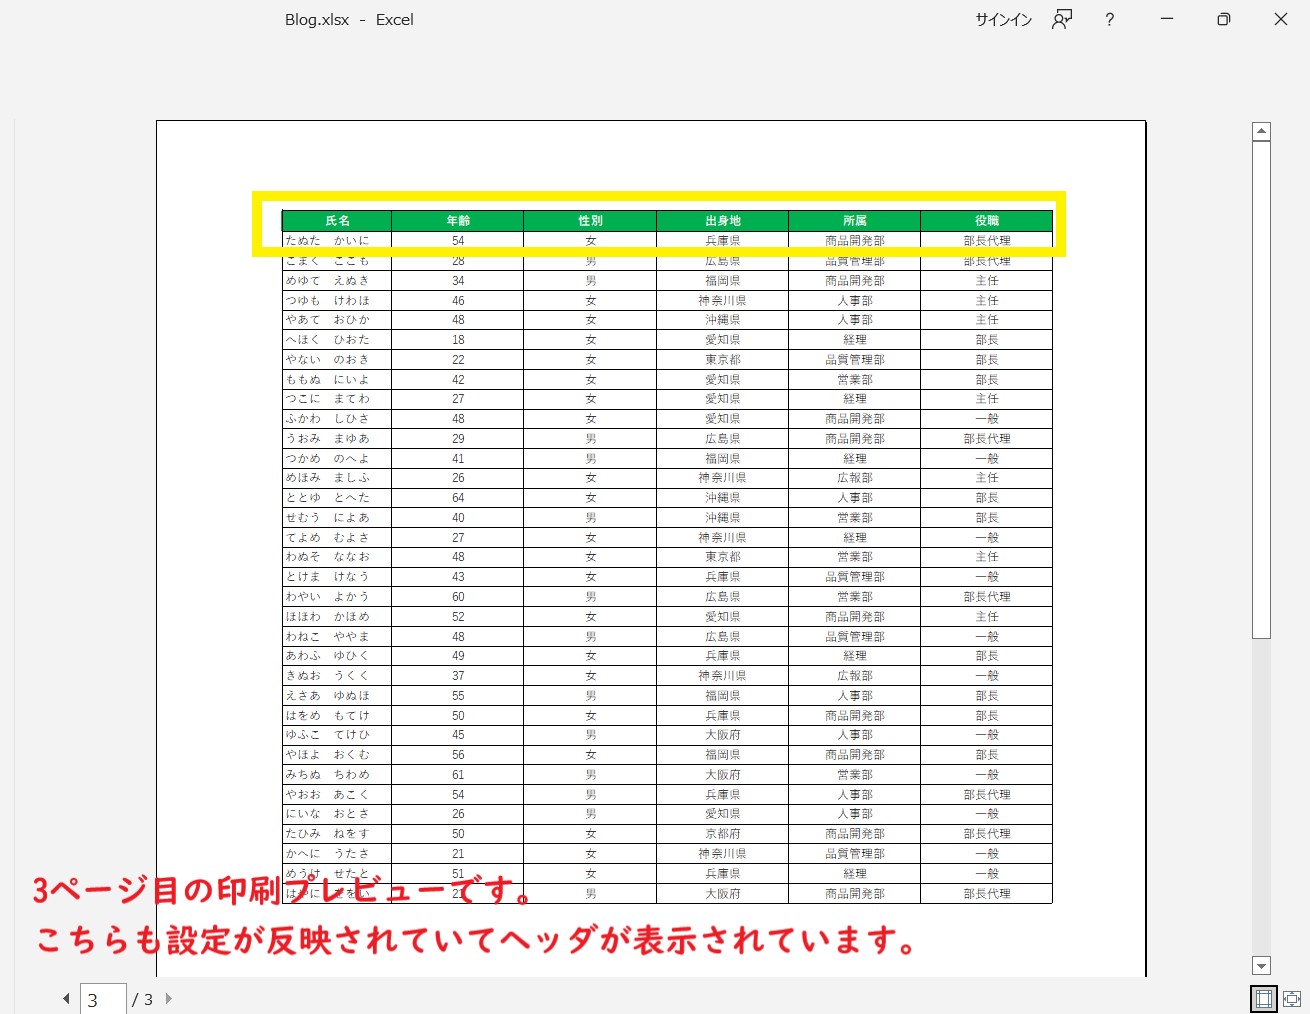
Task: Click the name やない のおき
Action: pos(327,360)
